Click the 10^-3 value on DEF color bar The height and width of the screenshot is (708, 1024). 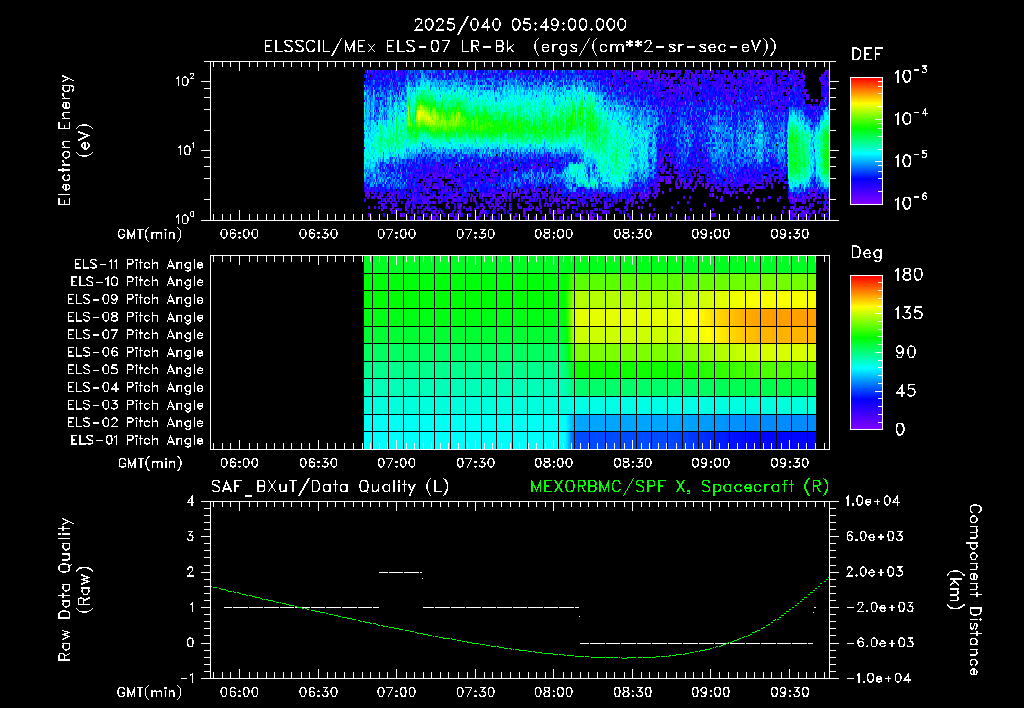pos(910,76)
